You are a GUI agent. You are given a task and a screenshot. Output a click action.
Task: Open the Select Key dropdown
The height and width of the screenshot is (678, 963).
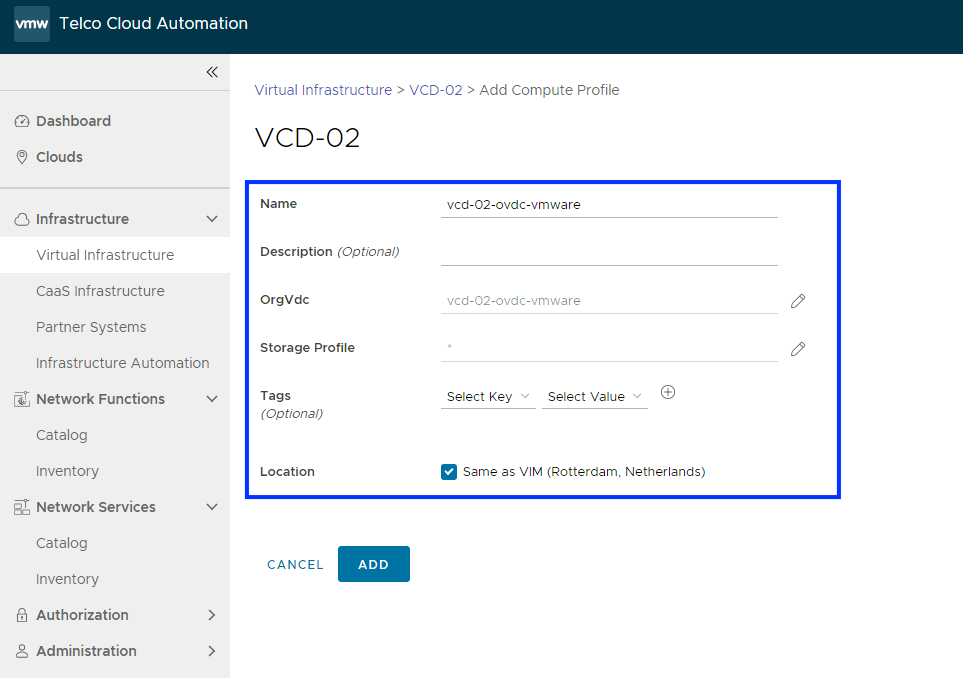[x=488, y=397]
